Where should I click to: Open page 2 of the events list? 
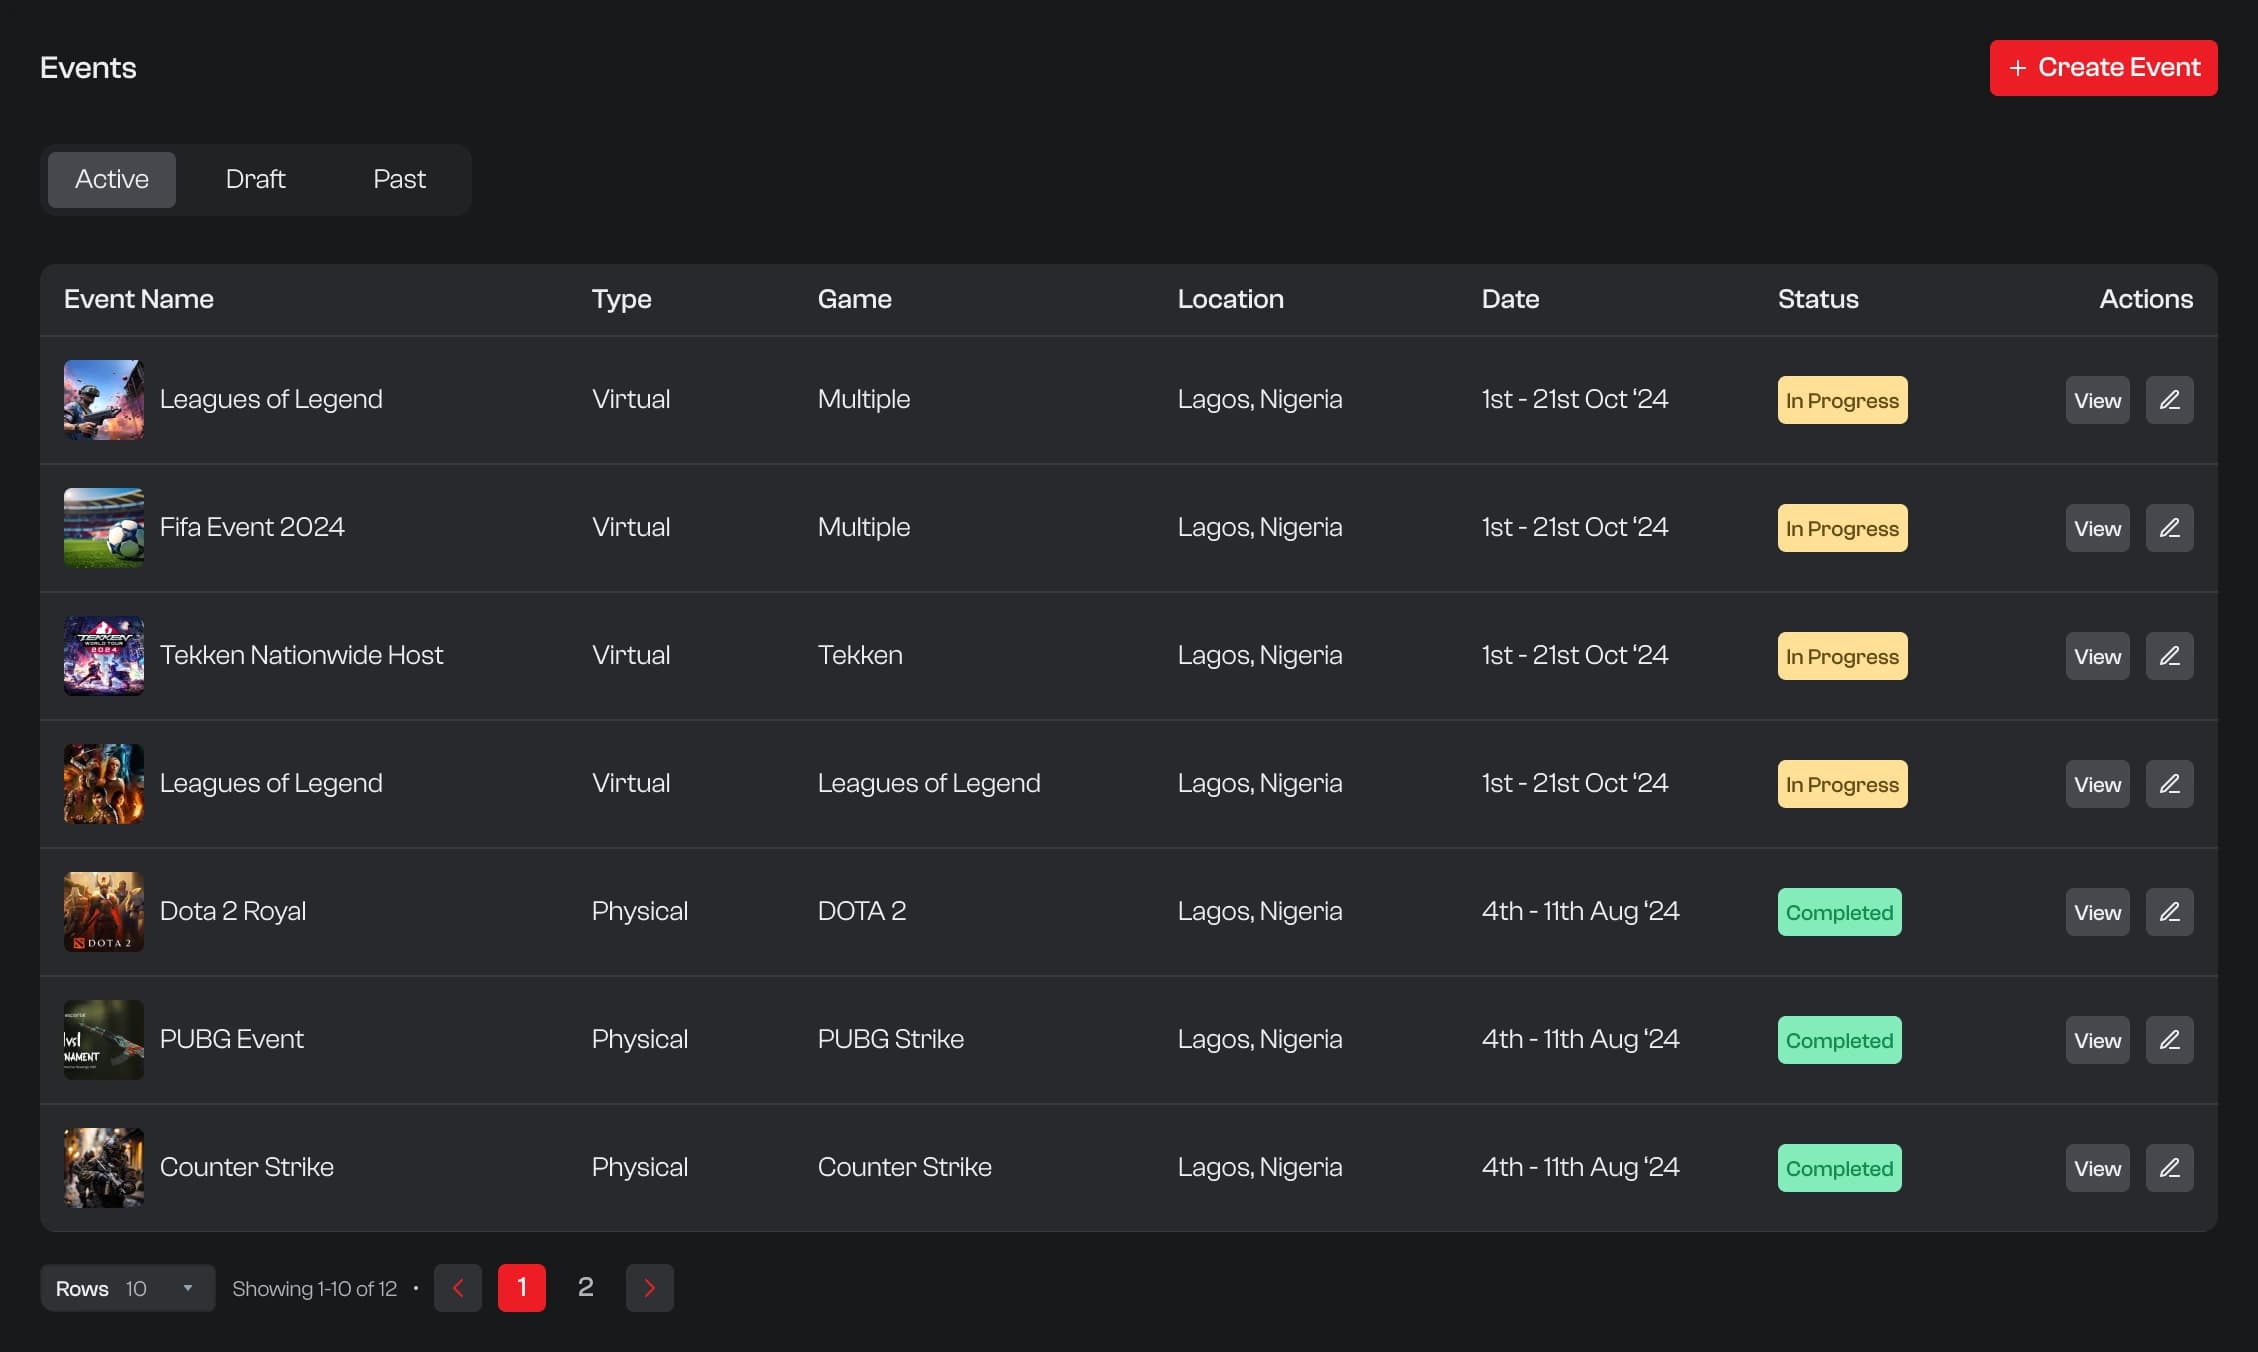point(585,1288)
